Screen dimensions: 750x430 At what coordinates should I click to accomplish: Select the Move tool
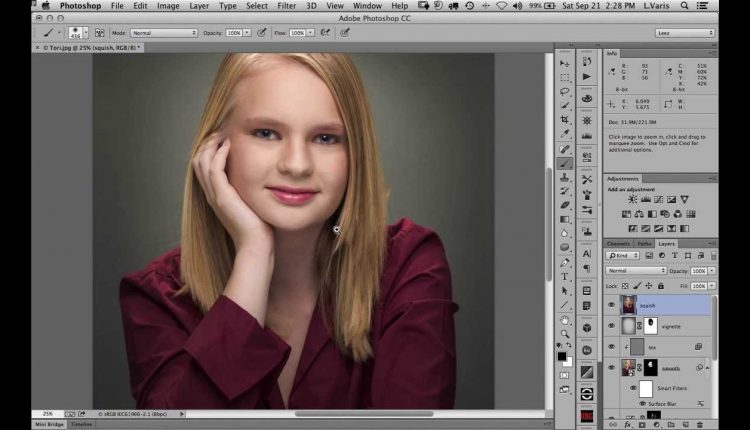click(x=565, y=63)
